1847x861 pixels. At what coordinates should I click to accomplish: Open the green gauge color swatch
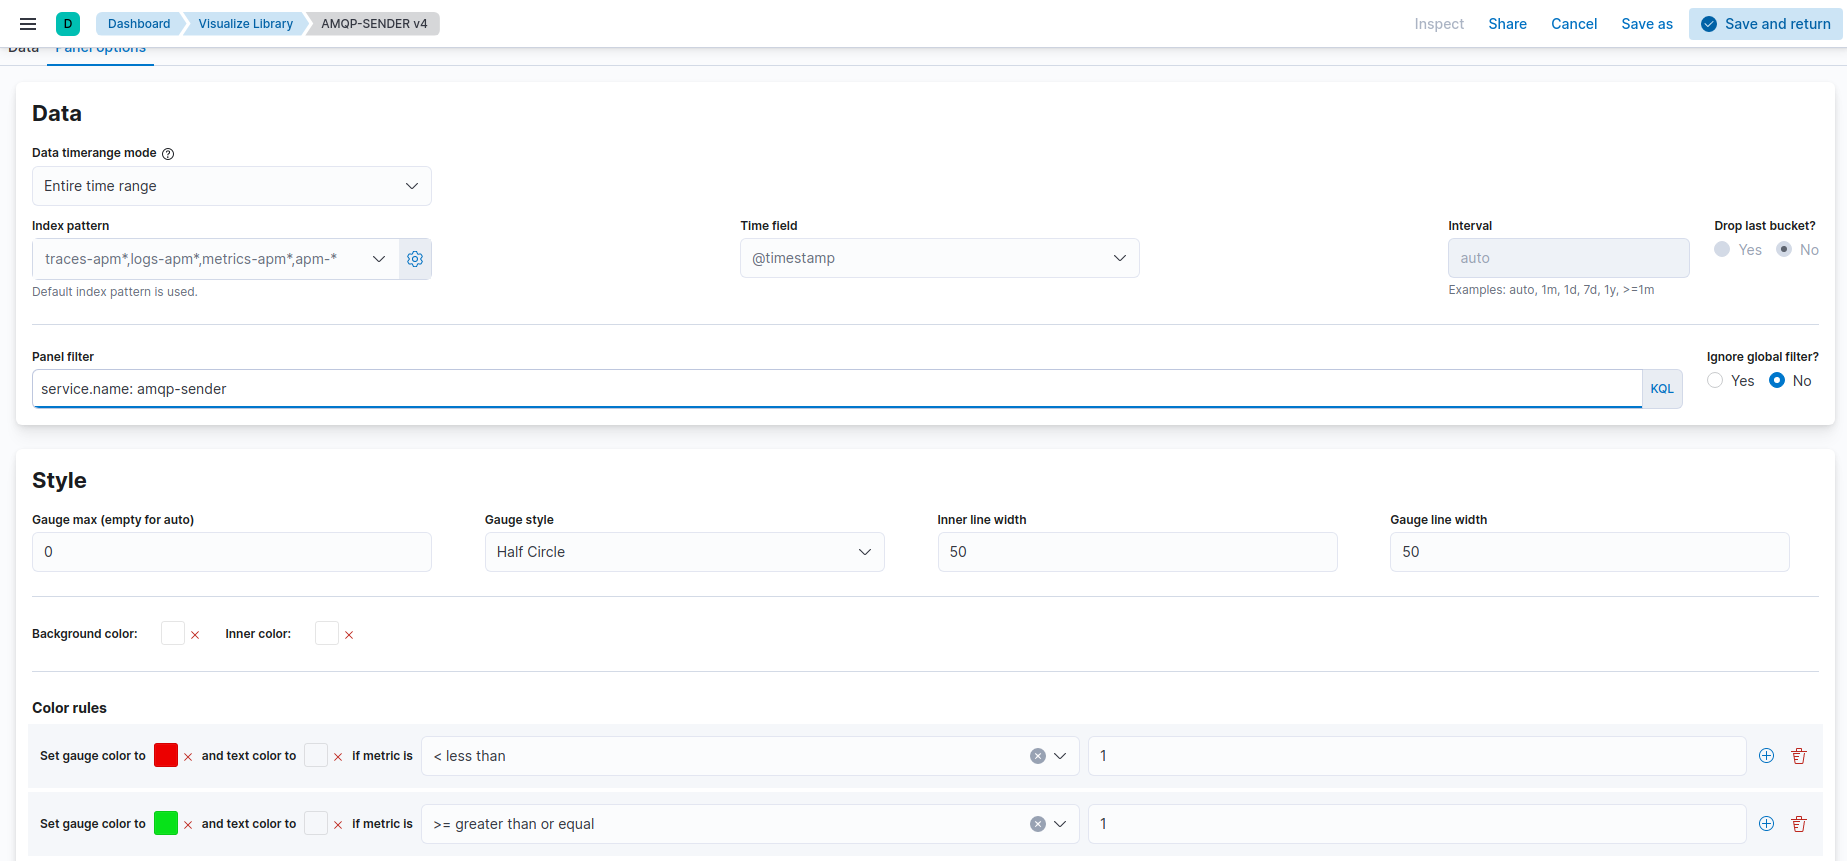pyautogui.click(x=166, y=823)
